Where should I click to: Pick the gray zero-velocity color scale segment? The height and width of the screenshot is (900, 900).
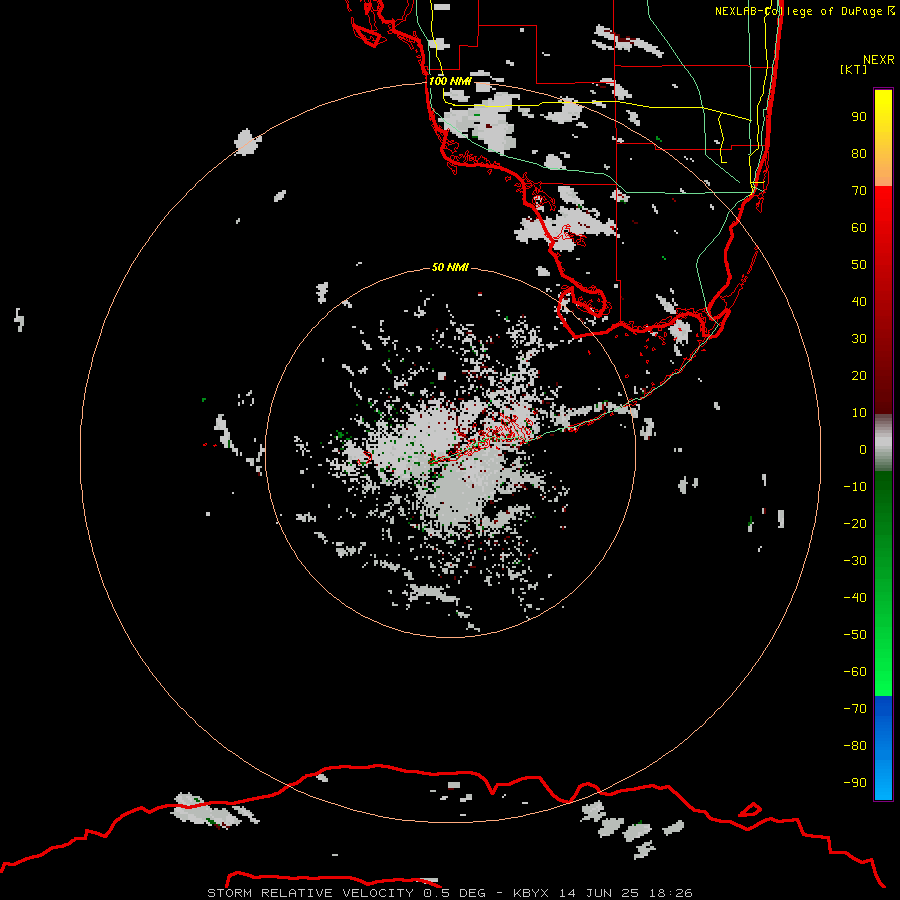(x=883, y=443)
